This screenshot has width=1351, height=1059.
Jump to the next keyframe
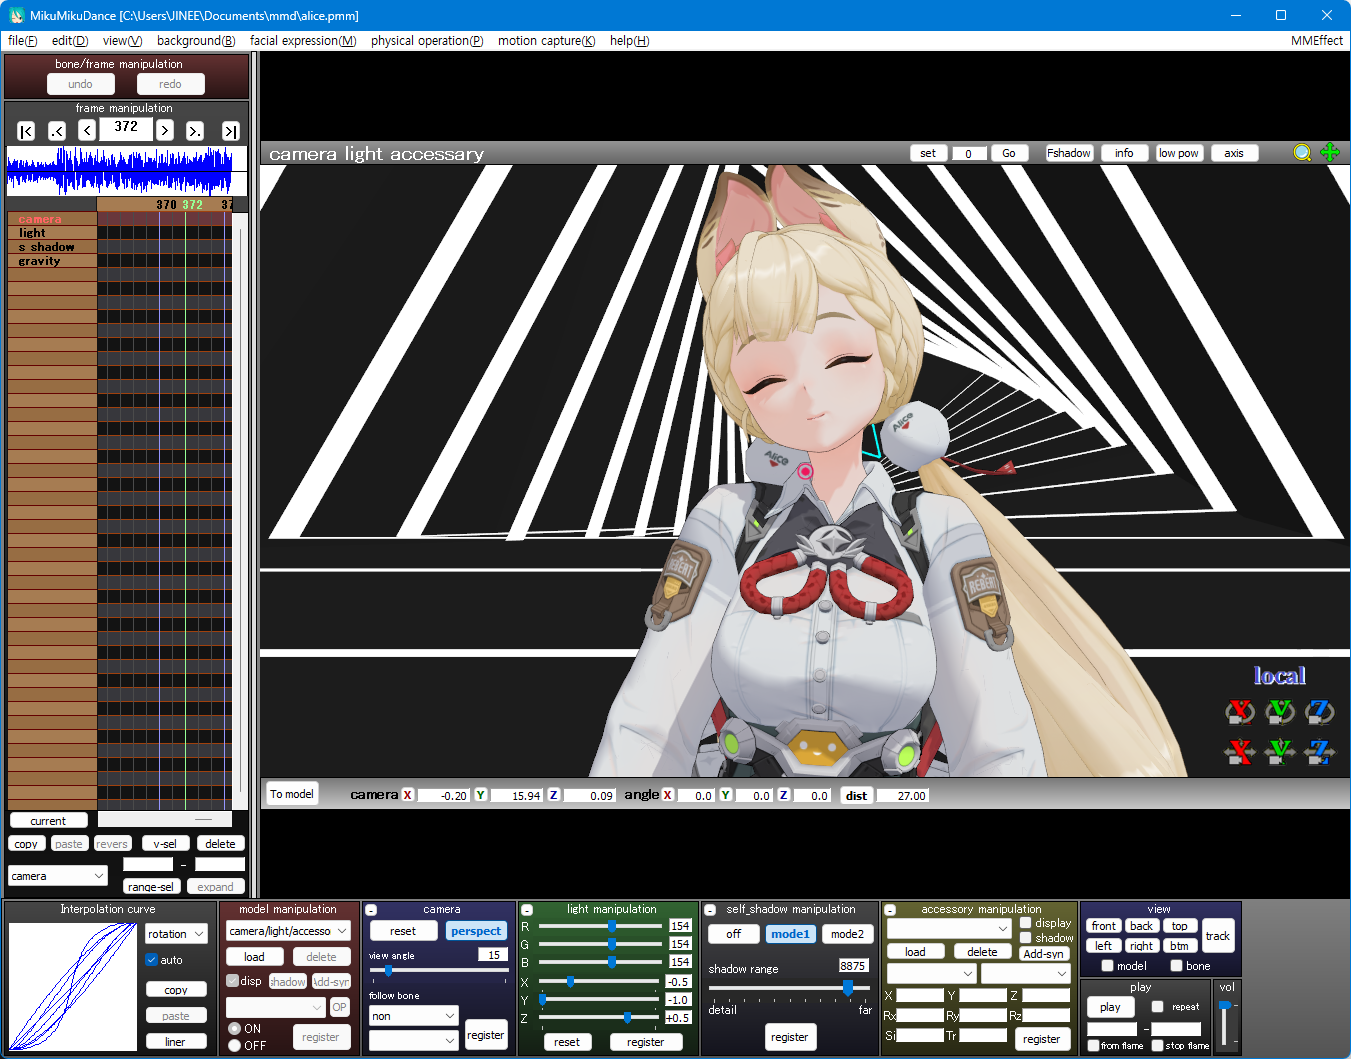(x=195, y=131)
